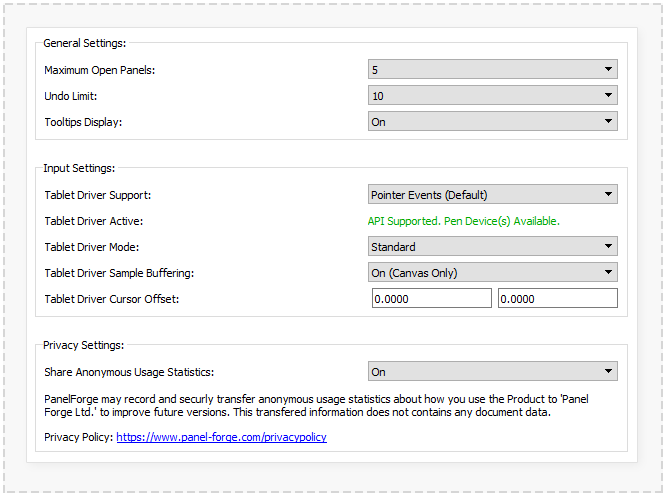Open the panel-forge.com privacy policy link
This screenshot has height=497, width=666.
coord(221,437)
